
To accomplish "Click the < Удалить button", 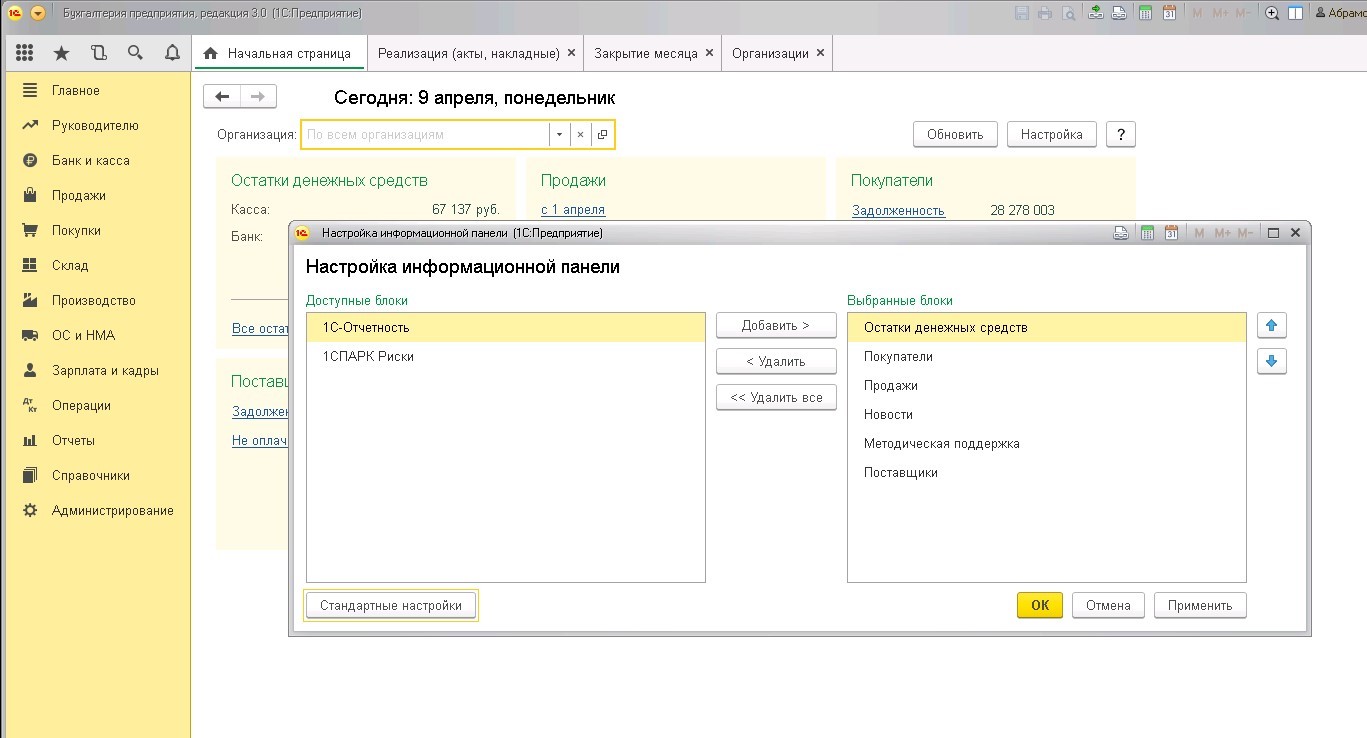I will pyautogui.click(x=776, y=361).
